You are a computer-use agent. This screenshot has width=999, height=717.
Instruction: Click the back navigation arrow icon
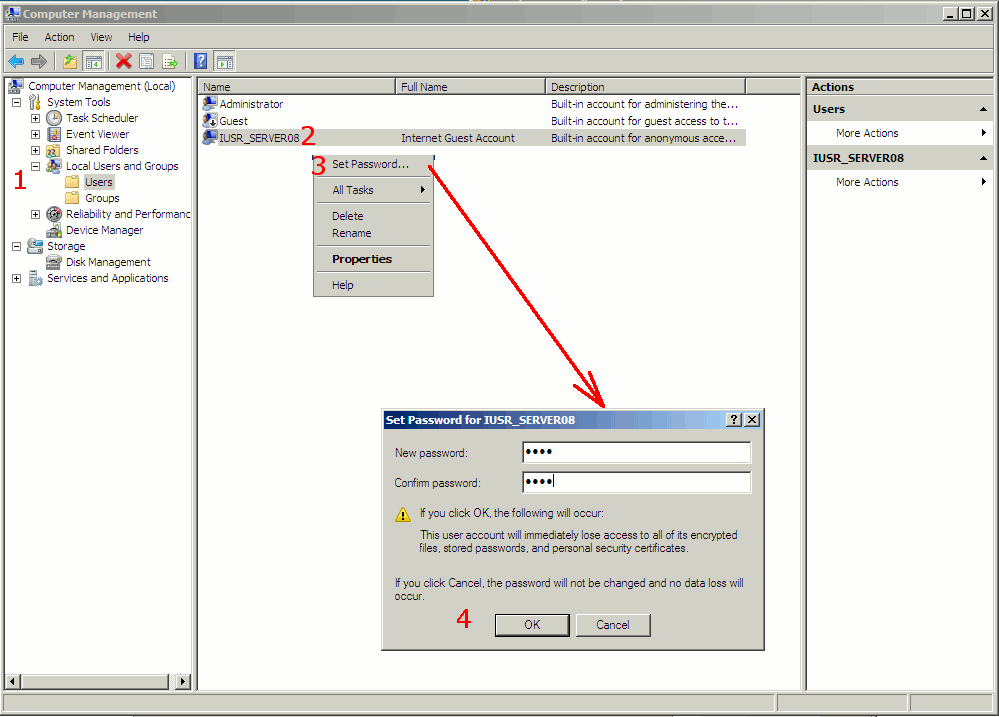point(15,61)
